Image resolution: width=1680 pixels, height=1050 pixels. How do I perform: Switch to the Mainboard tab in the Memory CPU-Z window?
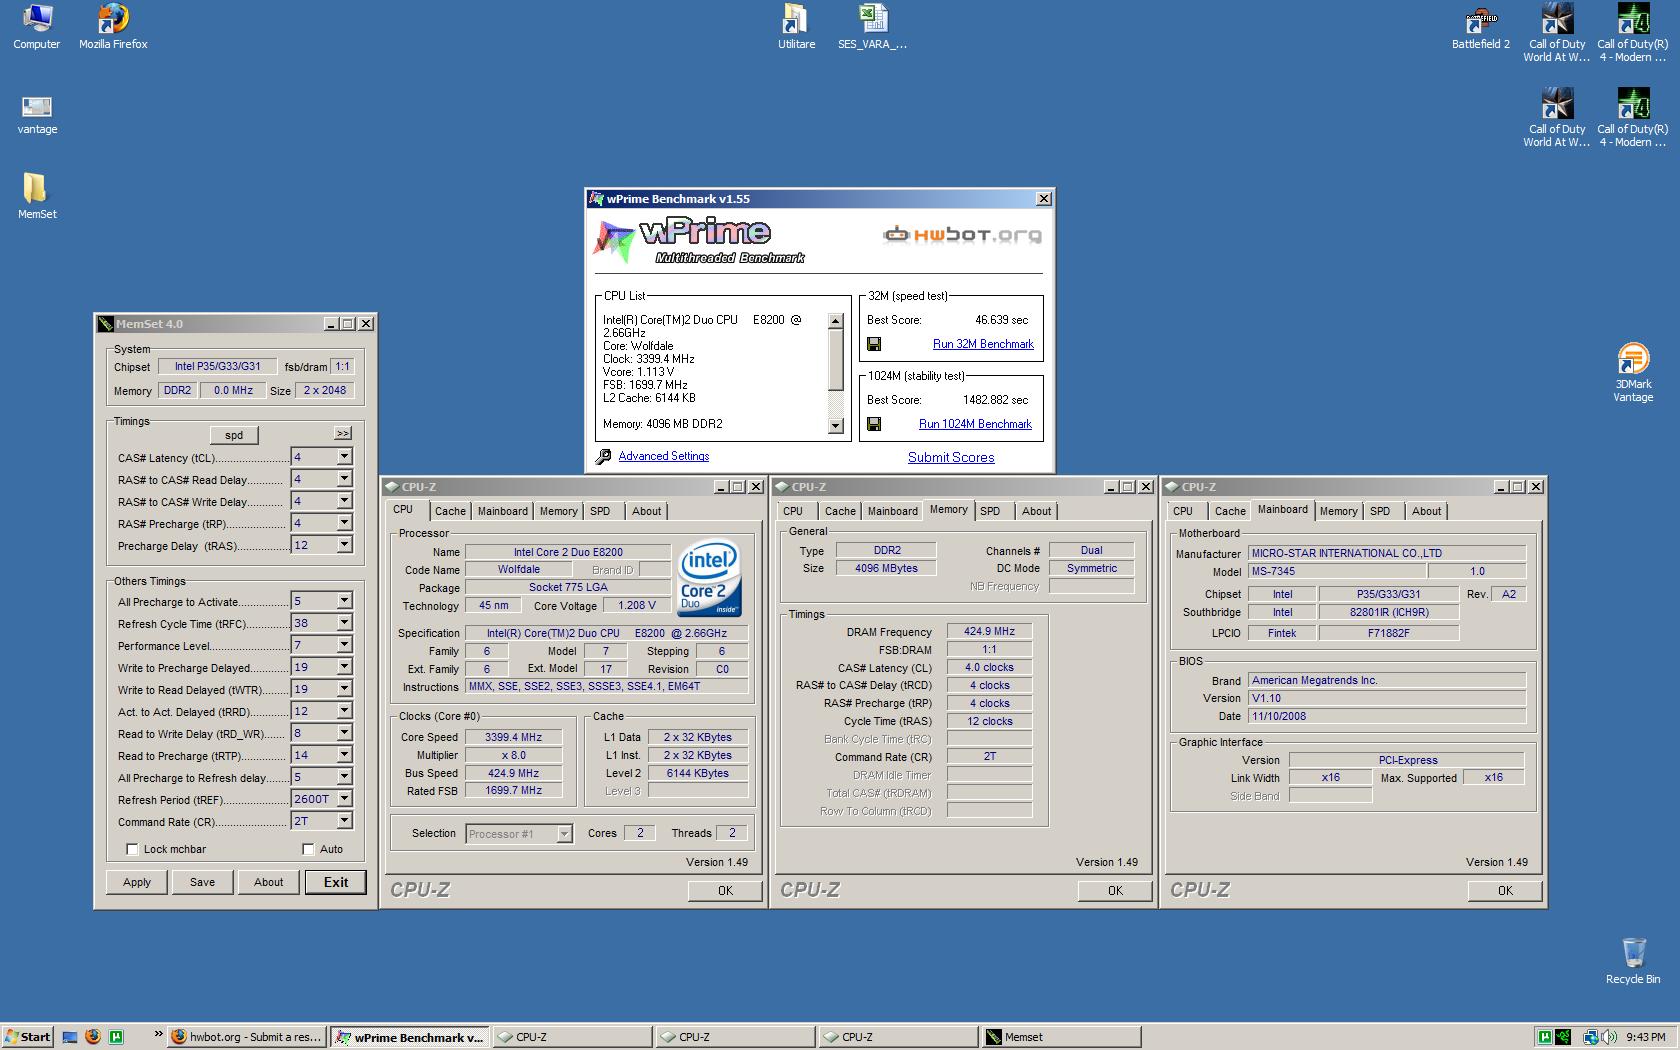[x=892, y=511]
